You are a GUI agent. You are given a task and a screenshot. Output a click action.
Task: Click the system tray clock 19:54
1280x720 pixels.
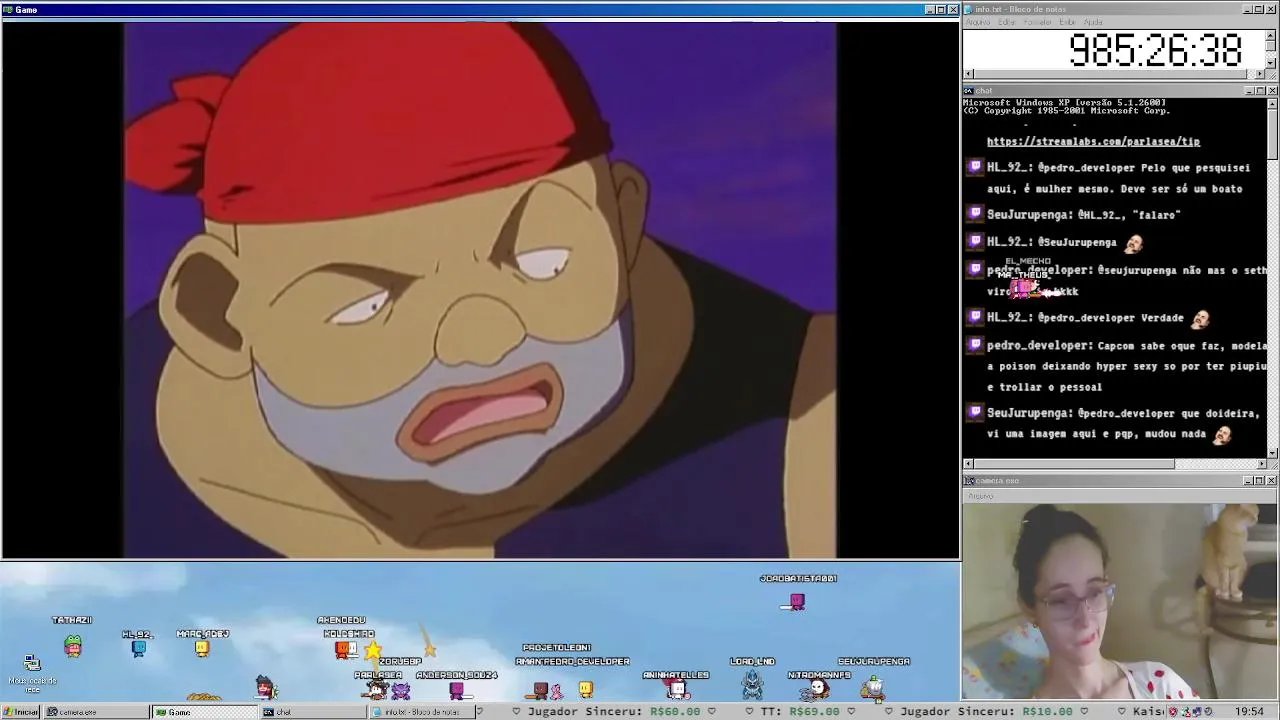pyautogui.click(x=1249, y=712)
